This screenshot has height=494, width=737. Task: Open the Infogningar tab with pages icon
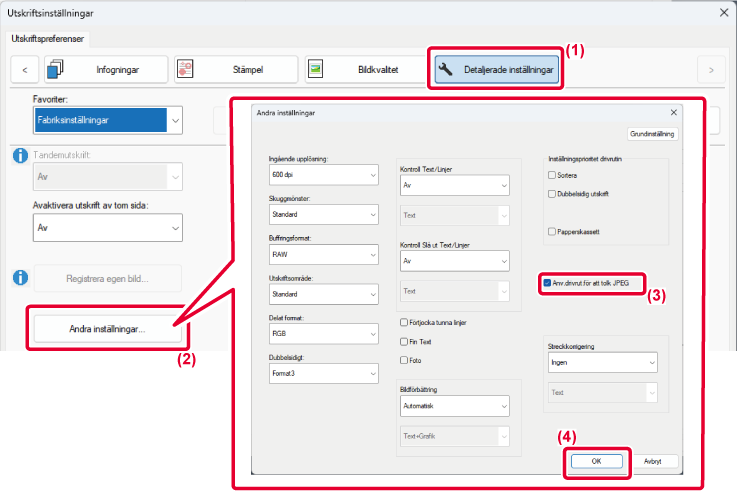coord(56,69)
